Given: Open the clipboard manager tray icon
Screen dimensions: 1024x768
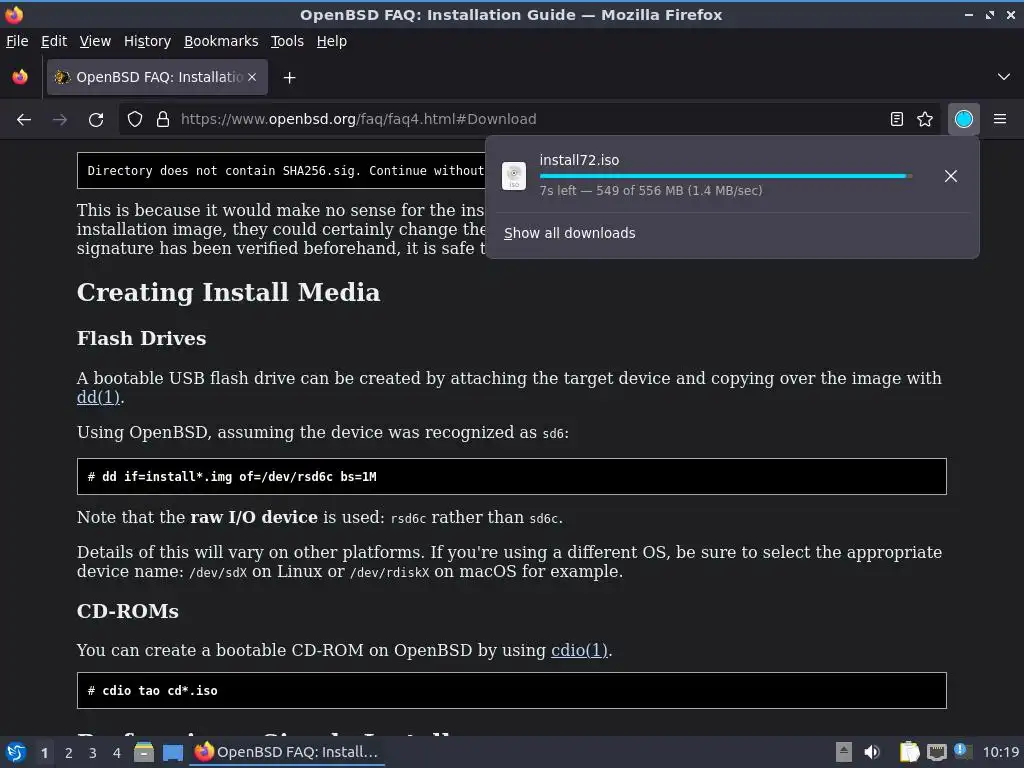Looking at the screenshot, I should (909, 752).
